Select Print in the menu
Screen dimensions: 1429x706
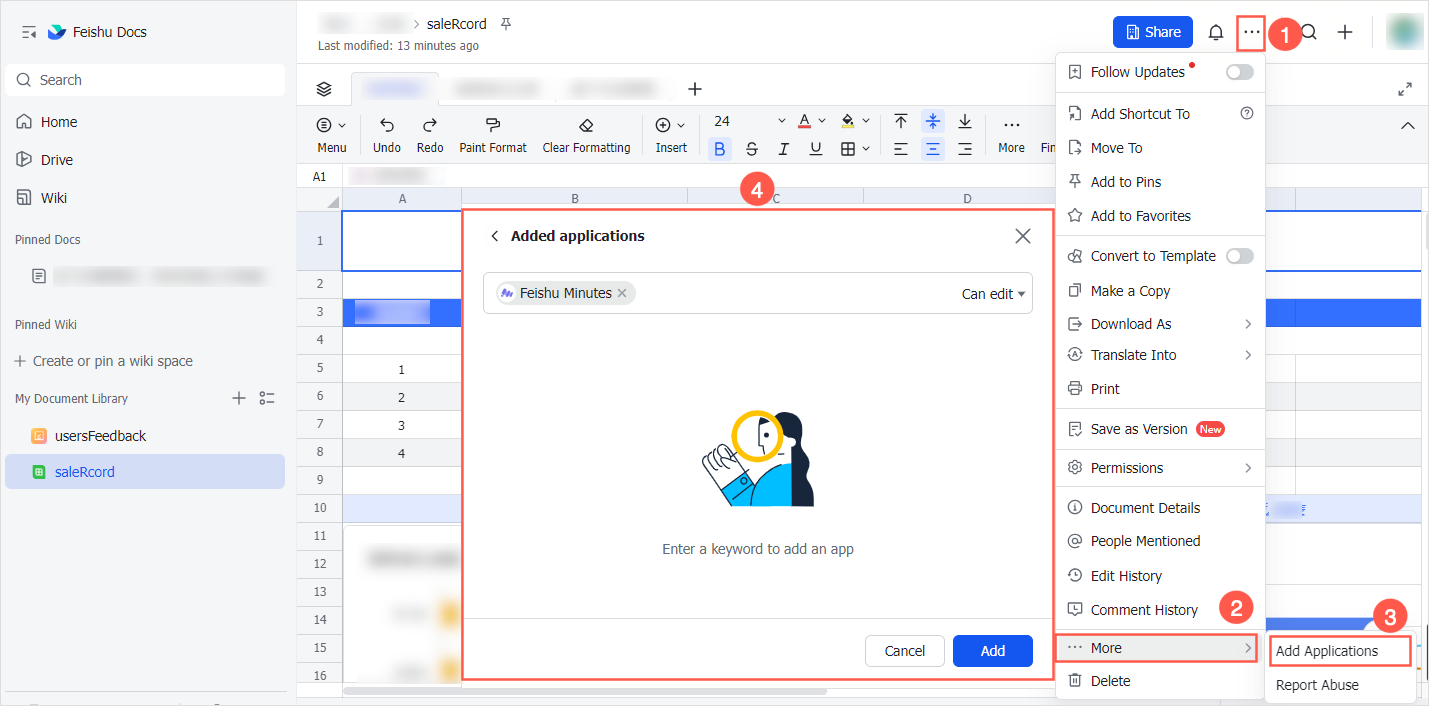(x=1160, y=389)
